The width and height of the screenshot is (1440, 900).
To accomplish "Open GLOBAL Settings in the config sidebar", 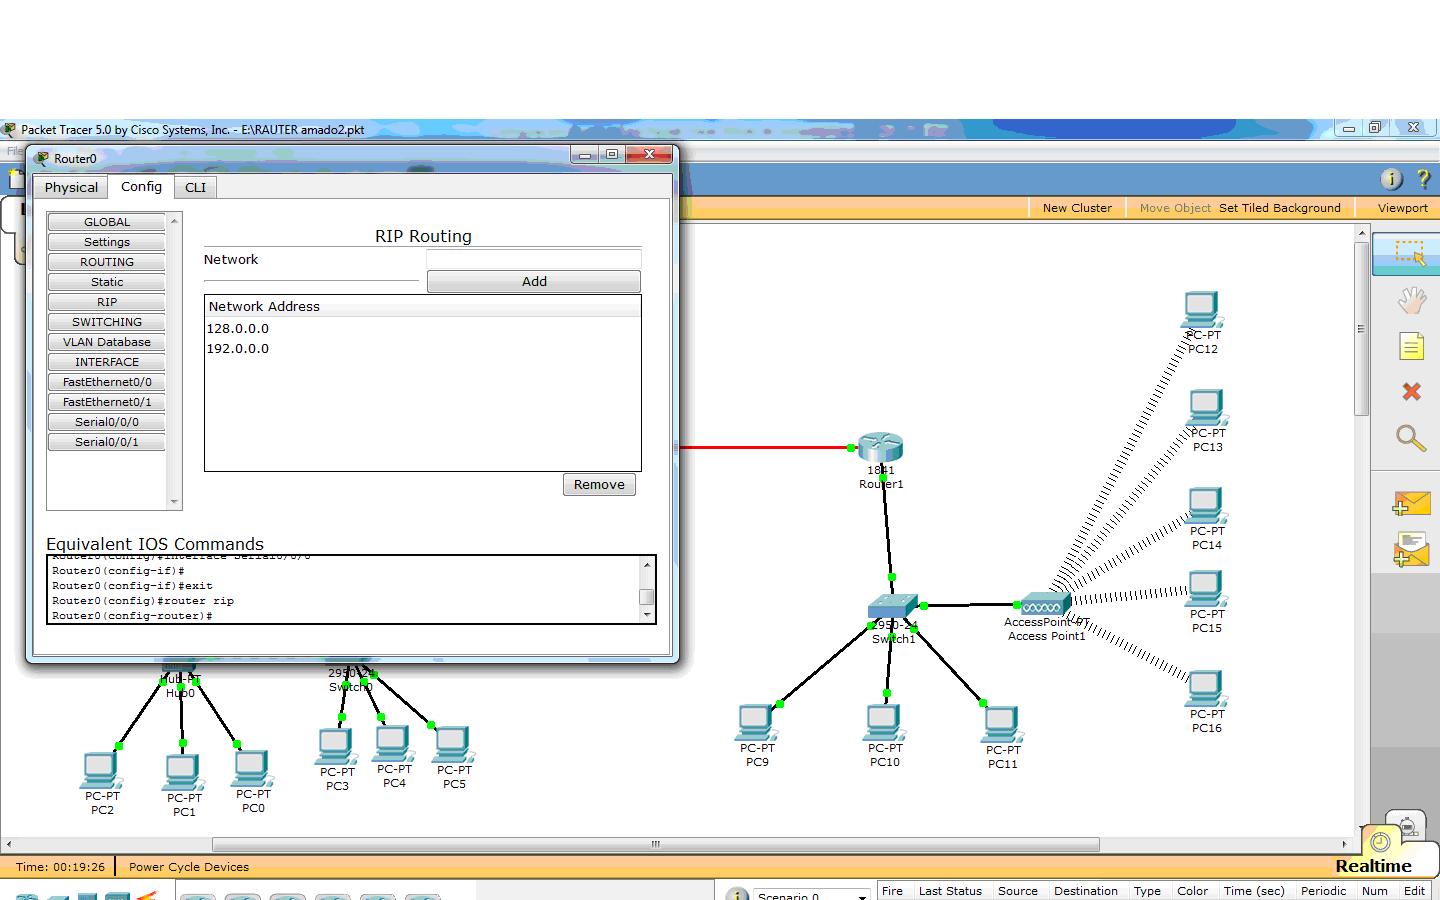I will coord(107,242).
